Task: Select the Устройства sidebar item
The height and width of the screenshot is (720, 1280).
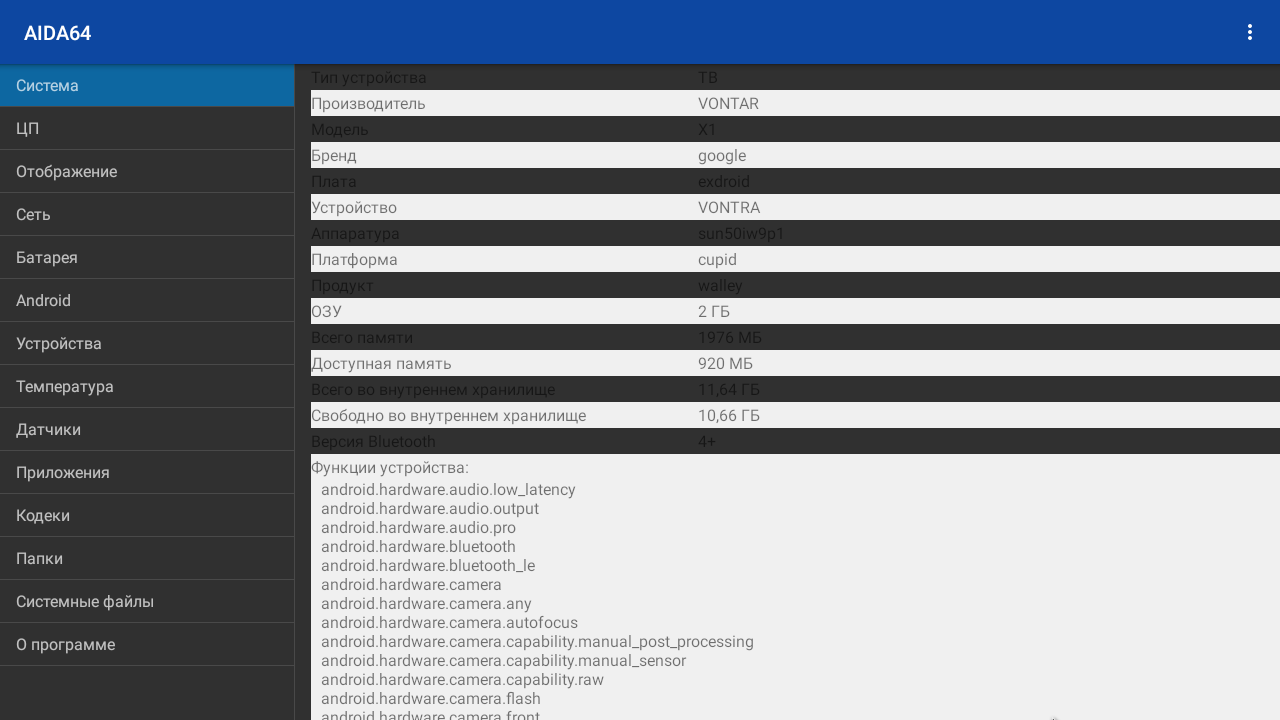Action: pyautogui.click(x=147, y=344)
